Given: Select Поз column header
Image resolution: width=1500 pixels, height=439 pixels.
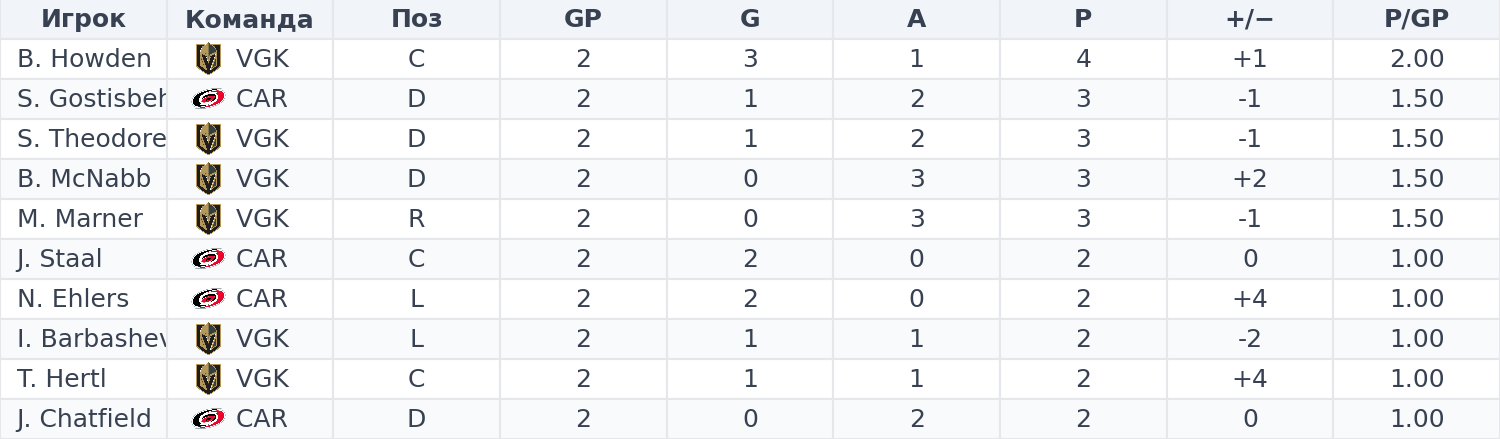Looking at the screenshot, I should 416,19.
